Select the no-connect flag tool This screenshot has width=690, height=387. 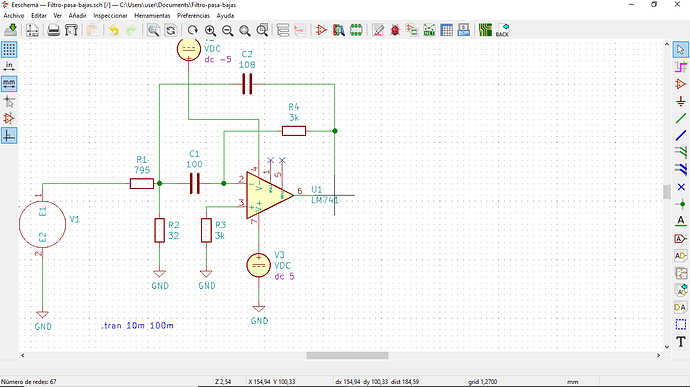point(681,187)
